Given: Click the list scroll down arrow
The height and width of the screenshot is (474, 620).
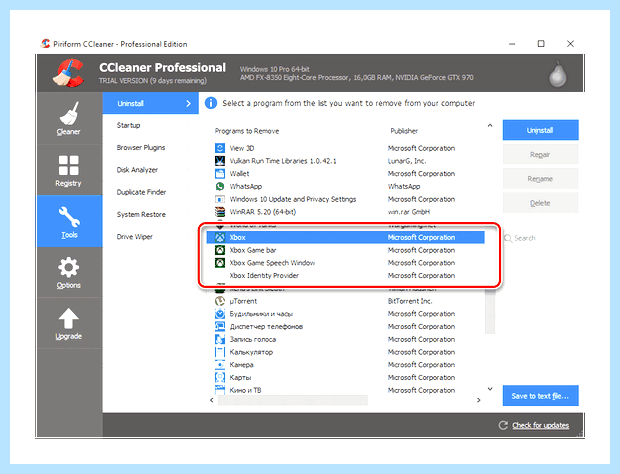Looking at the screenshot, I should click(490, 389).
